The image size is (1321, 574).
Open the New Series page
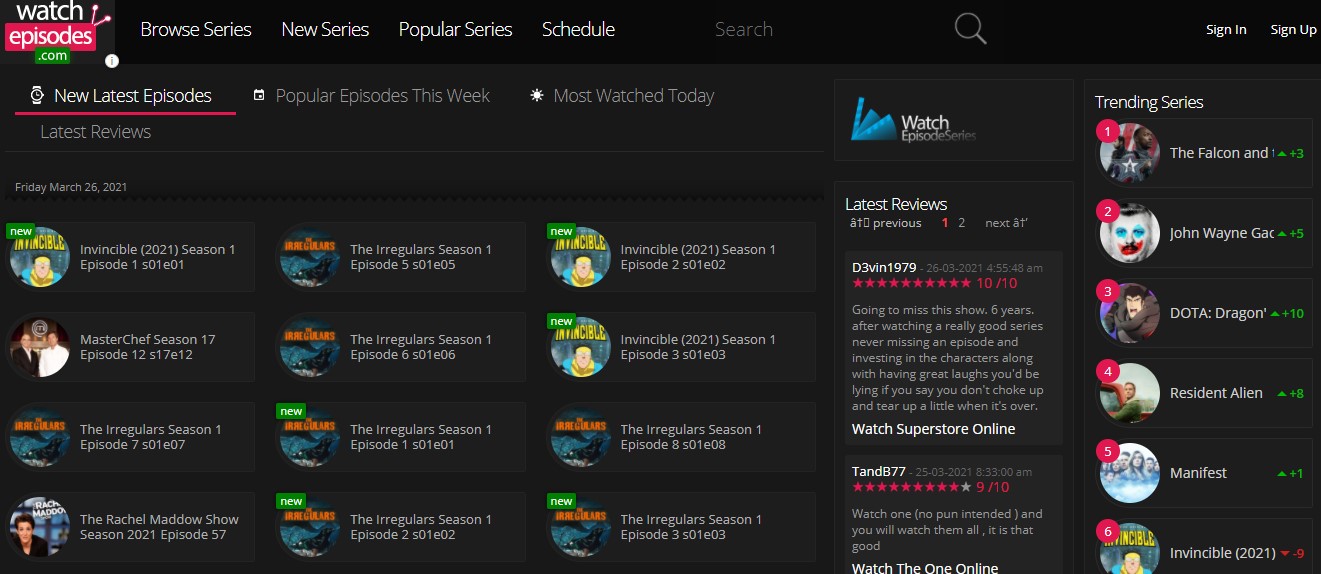pos(325,29)
